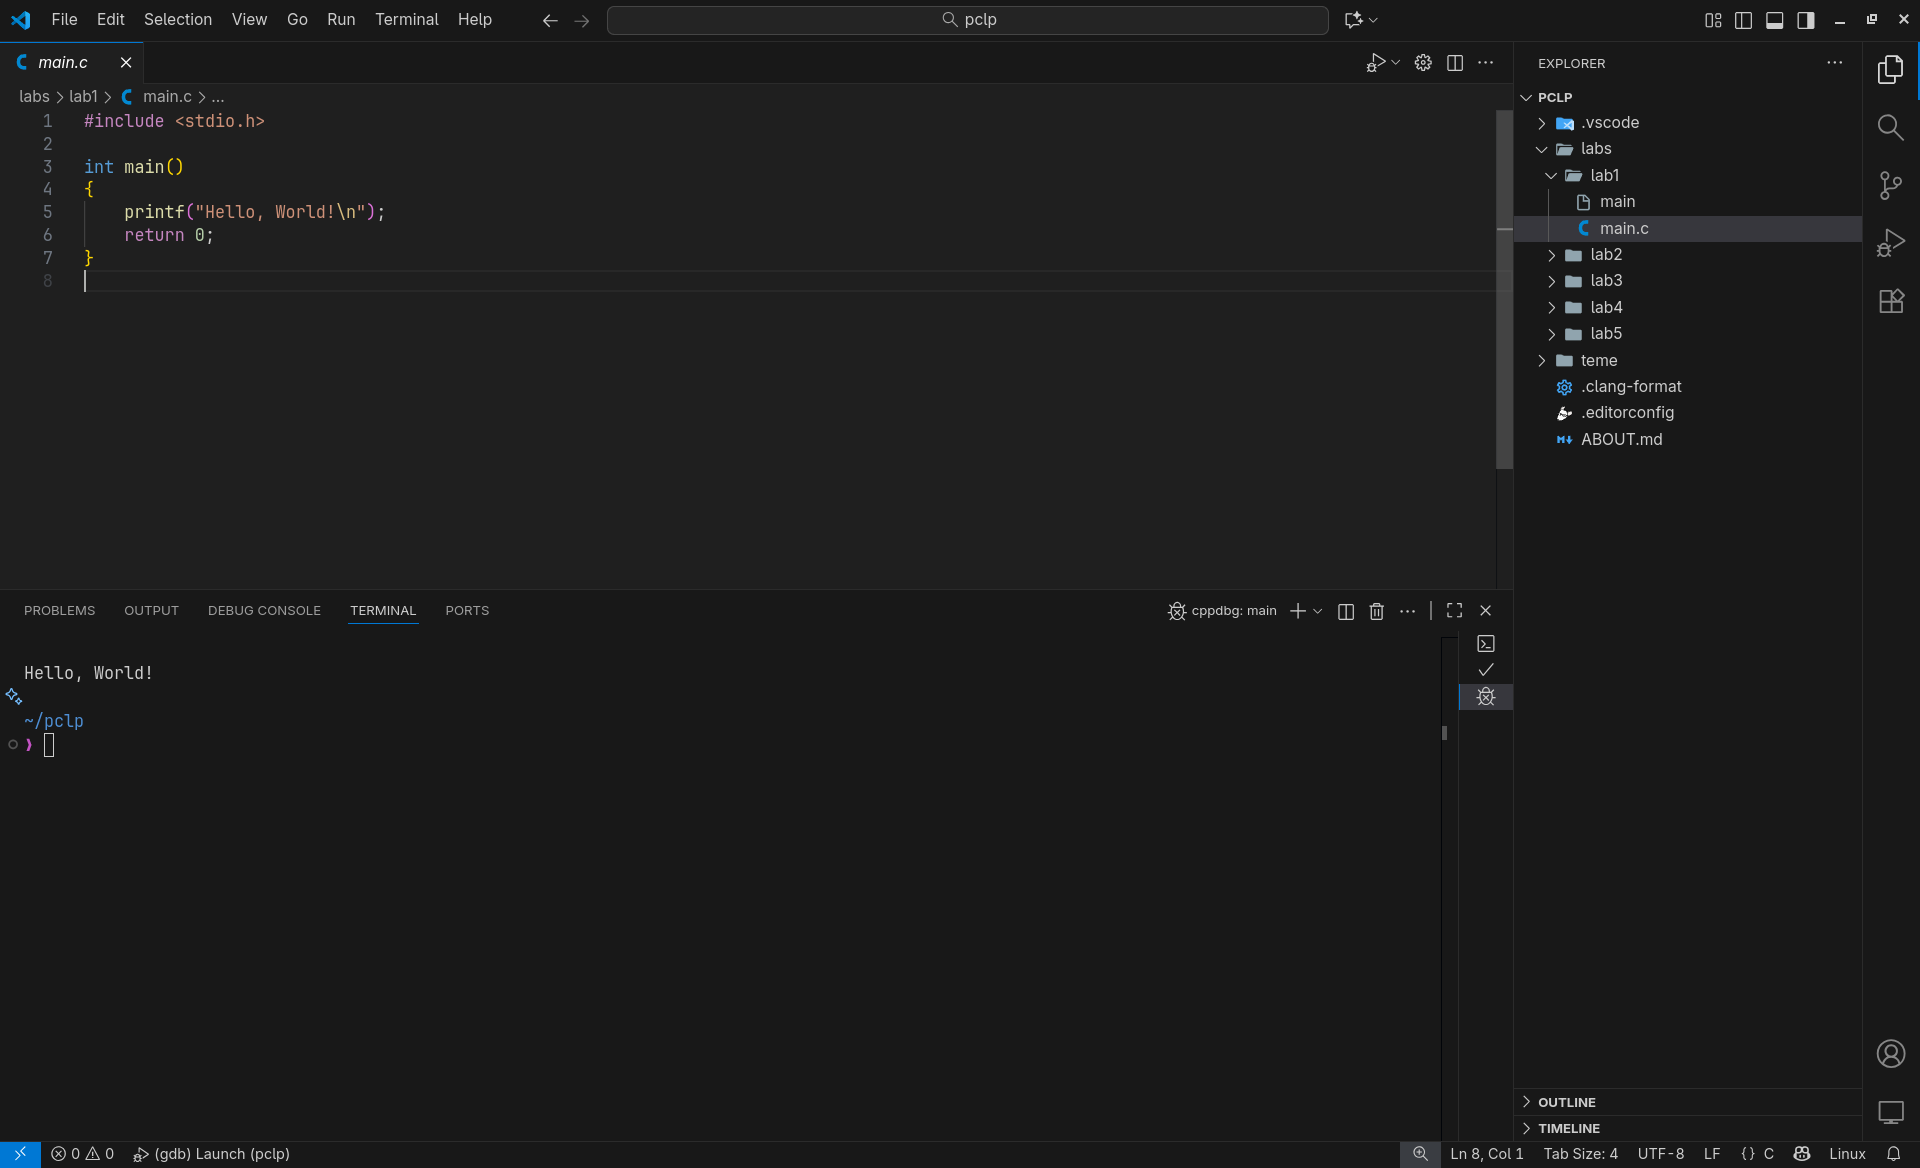Expand the lab2 folder

coord(1606,255)
